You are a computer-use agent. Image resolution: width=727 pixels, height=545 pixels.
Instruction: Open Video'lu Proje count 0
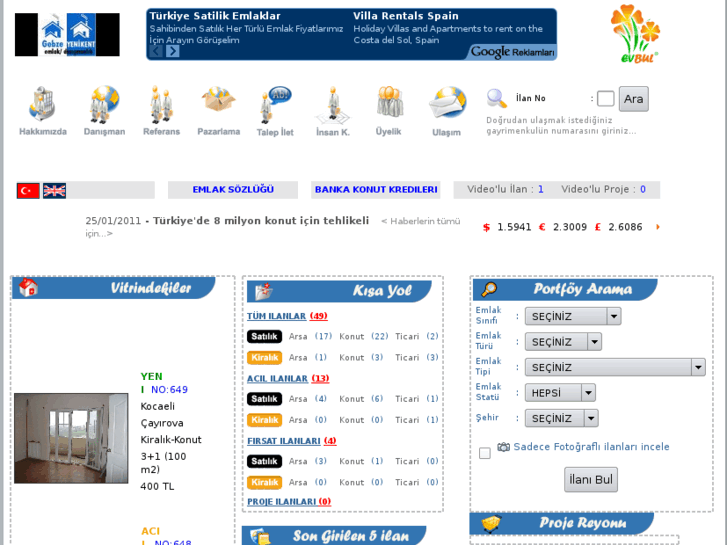[x=643, y=189]
